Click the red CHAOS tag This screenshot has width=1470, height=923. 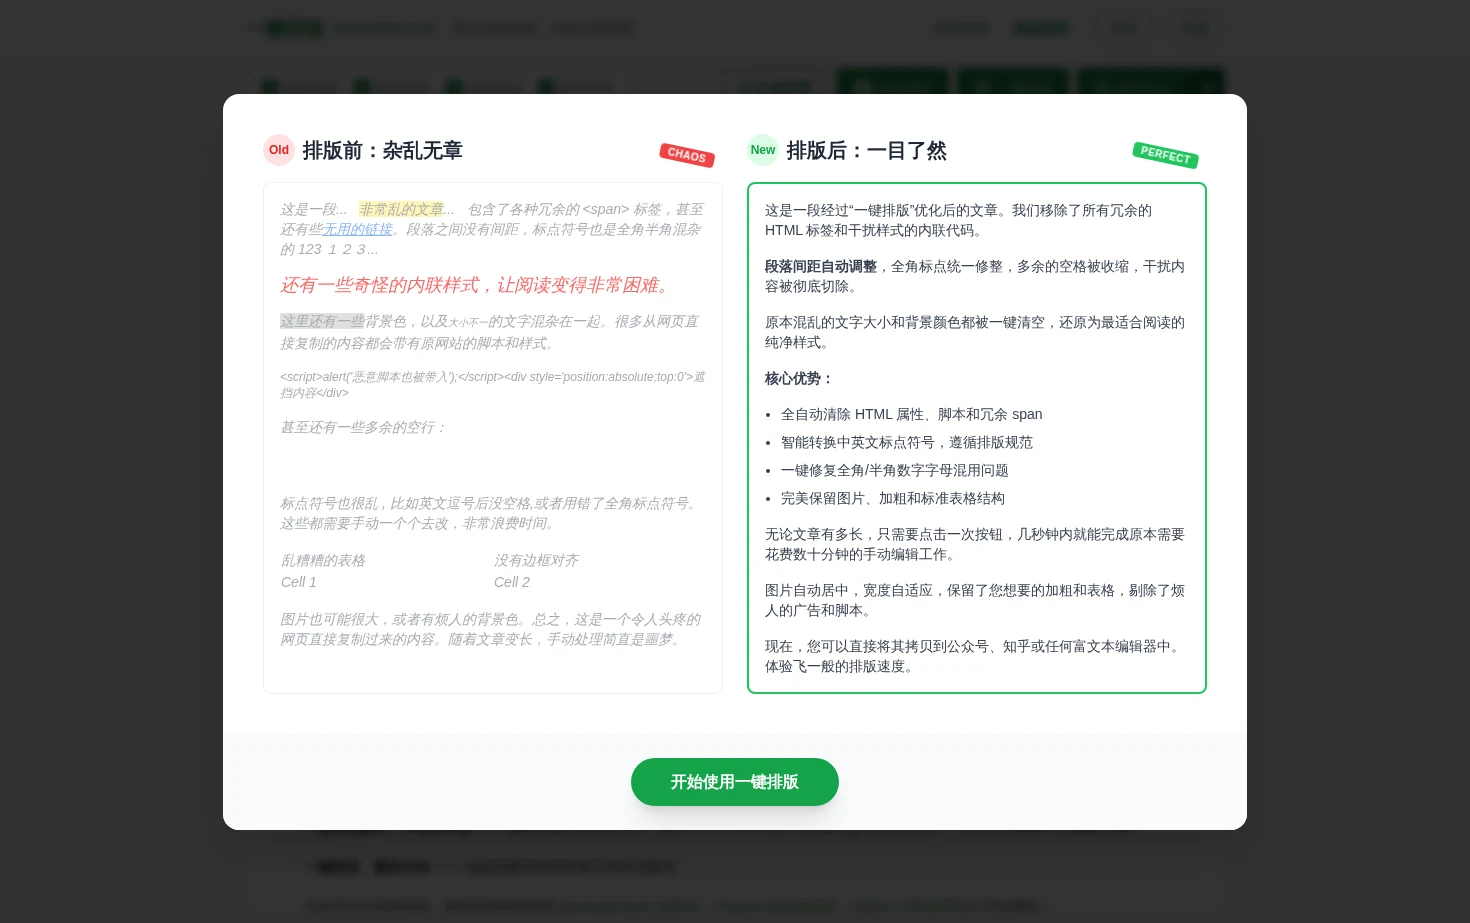687,155
